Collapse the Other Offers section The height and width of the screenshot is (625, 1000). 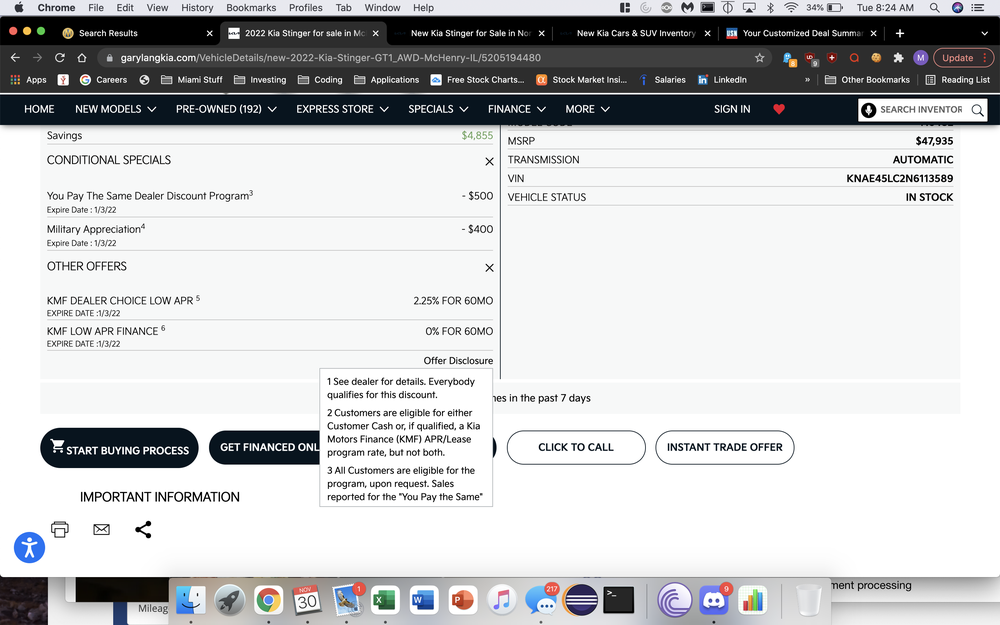pyautogui.click(x=489, y=267)
